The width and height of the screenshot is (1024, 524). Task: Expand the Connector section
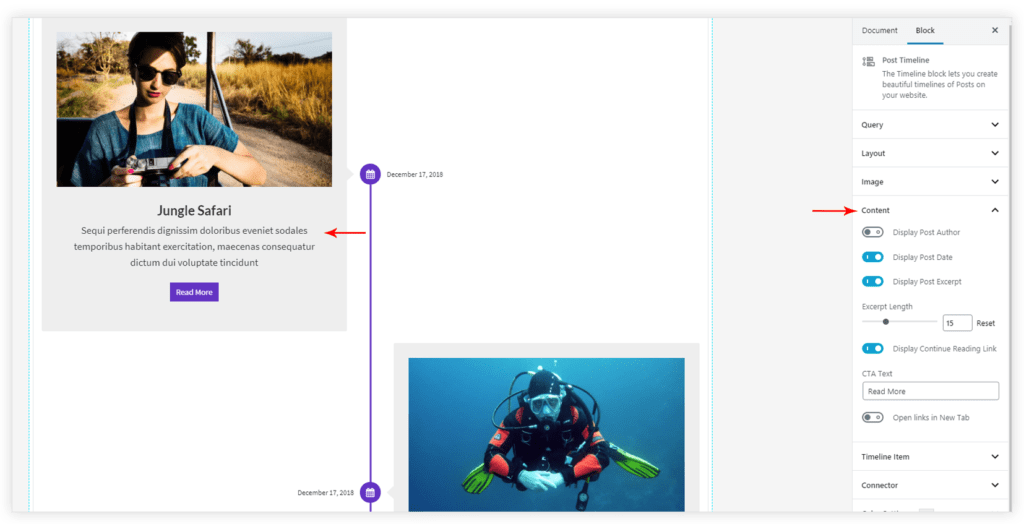930,485
